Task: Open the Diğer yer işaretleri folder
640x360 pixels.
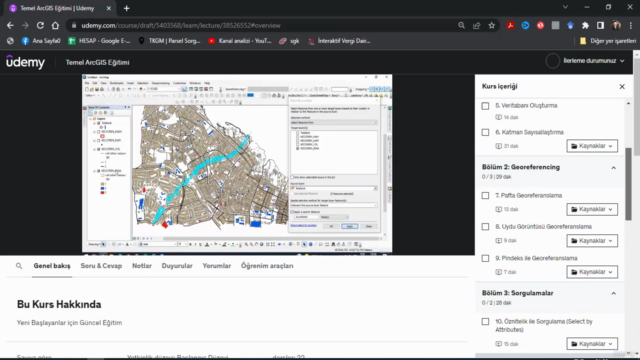Action: pos(608,41)
